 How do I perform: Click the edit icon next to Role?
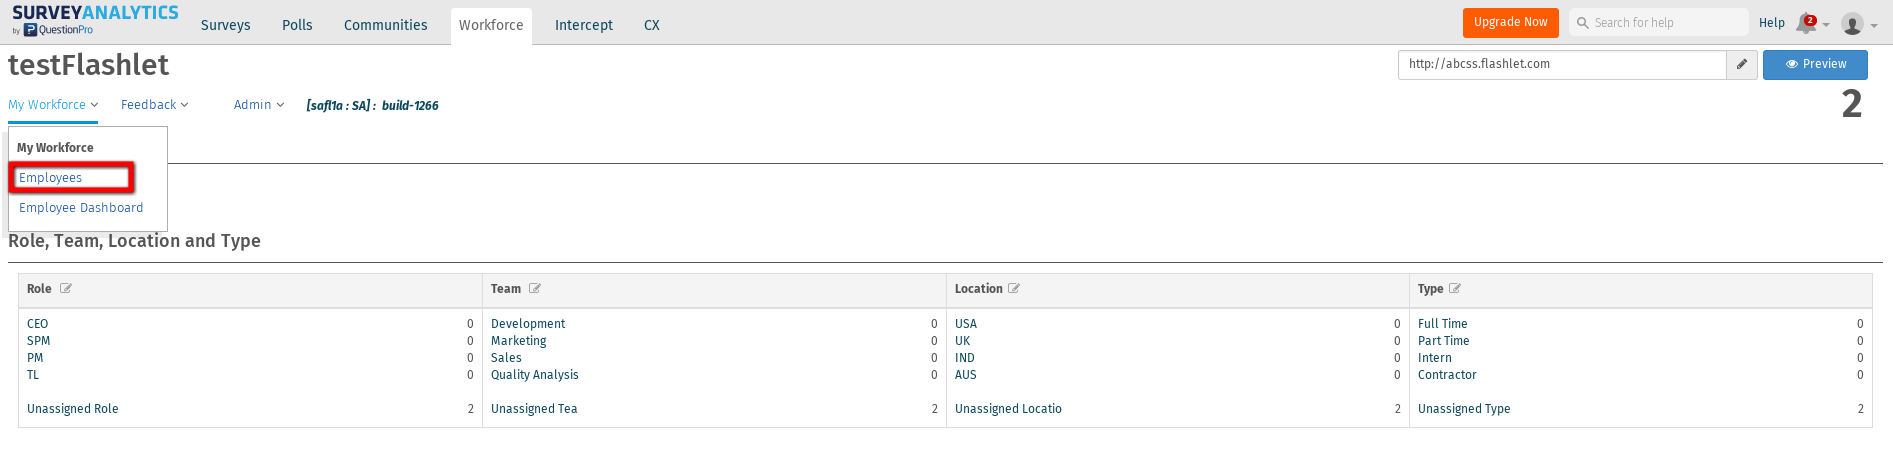(x=66, y=289)
